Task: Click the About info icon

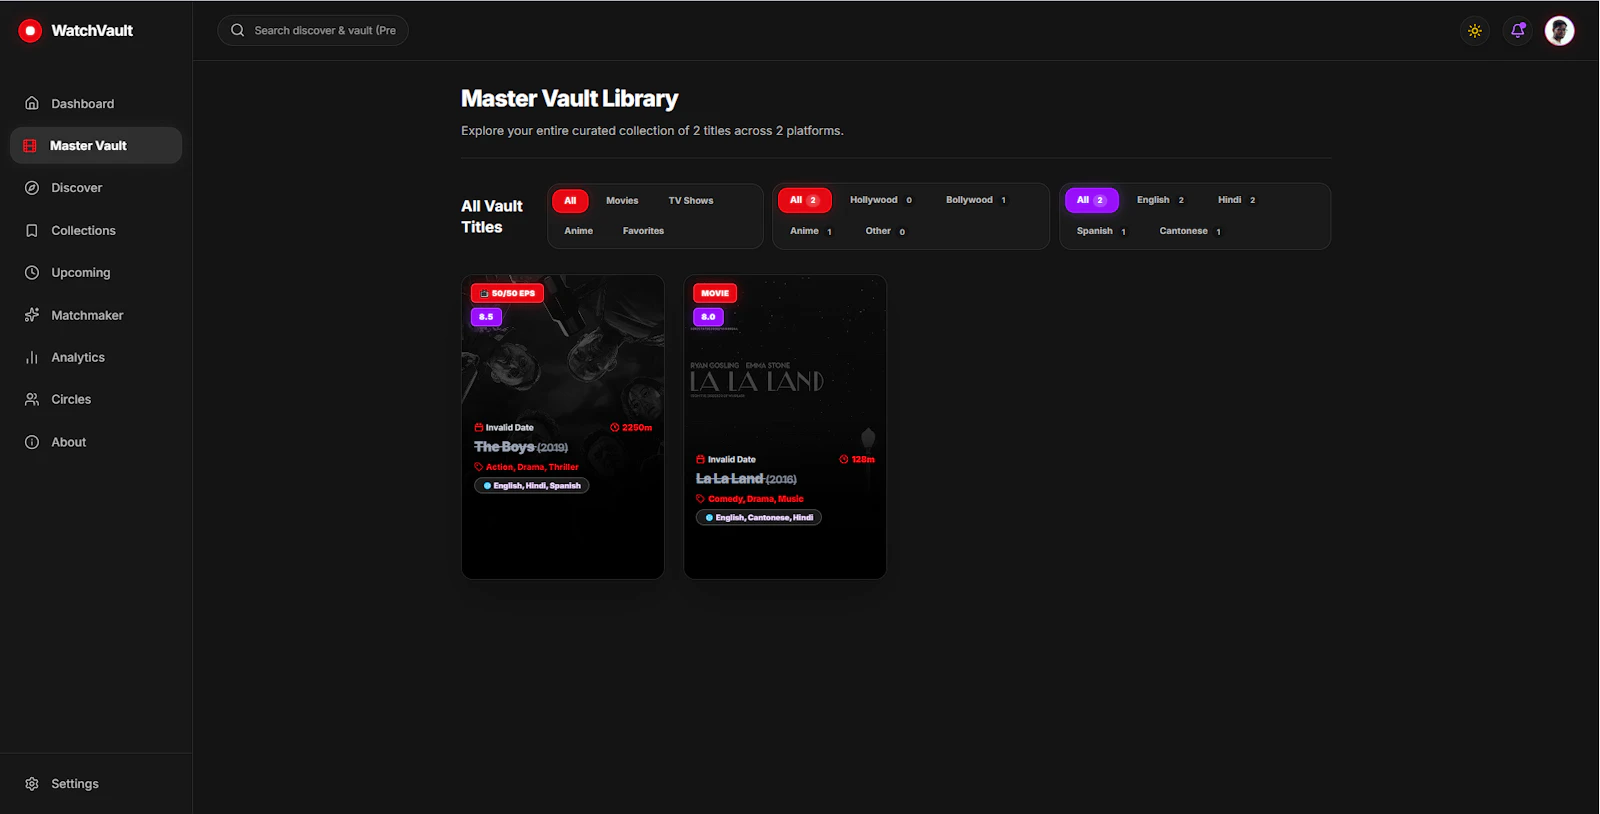Action: [32, 442]
